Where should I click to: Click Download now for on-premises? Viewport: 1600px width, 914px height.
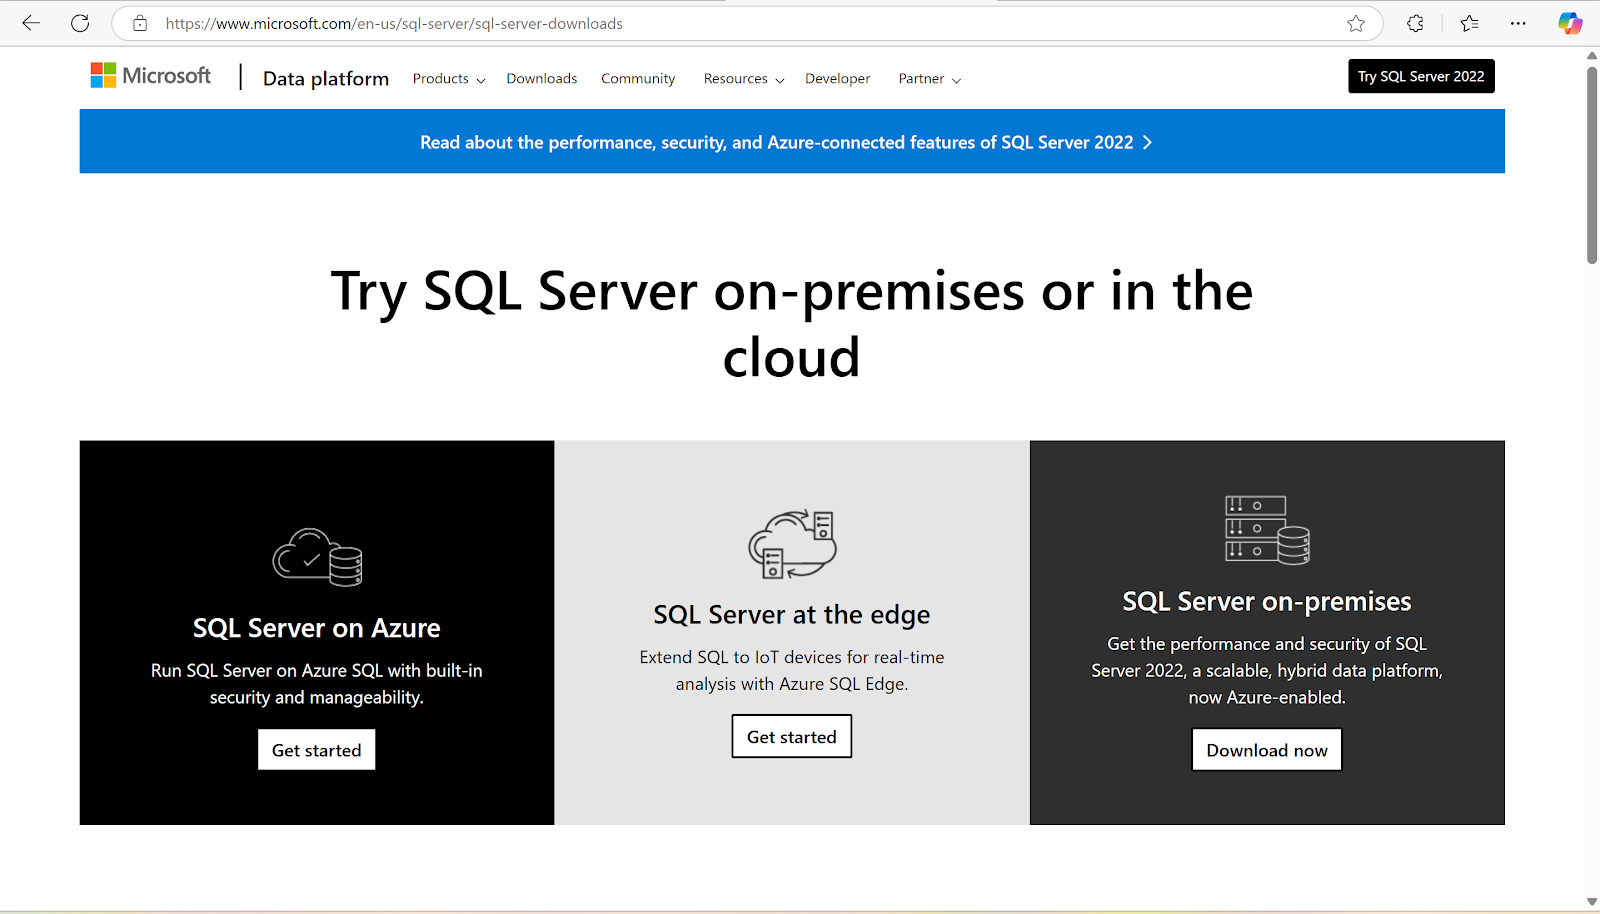pos(1267,750)
